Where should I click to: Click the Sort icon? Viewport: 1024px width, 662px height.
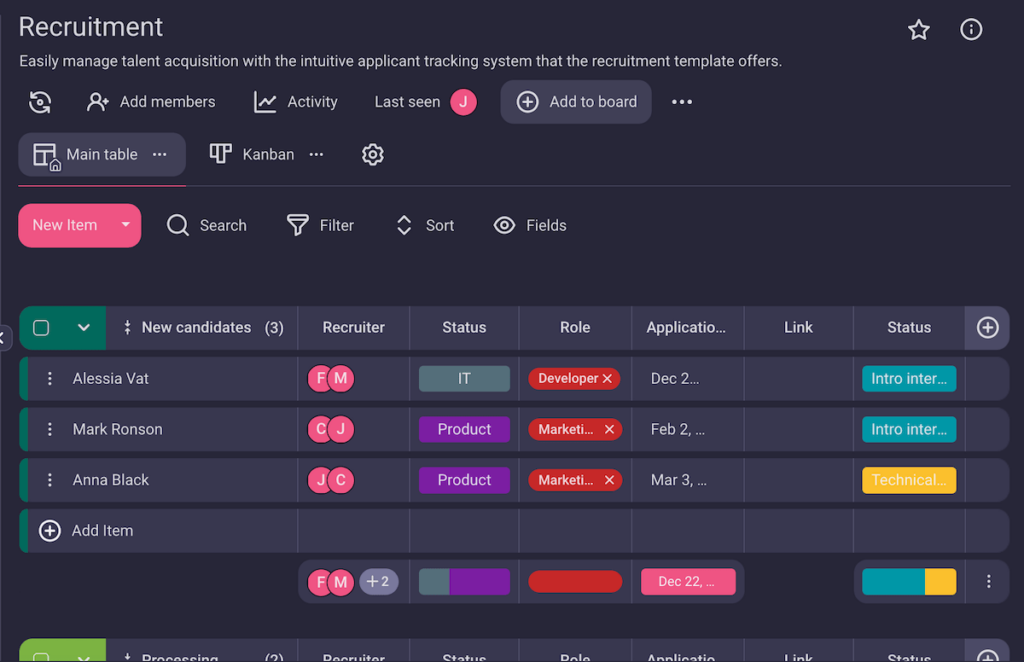[403, 225]
